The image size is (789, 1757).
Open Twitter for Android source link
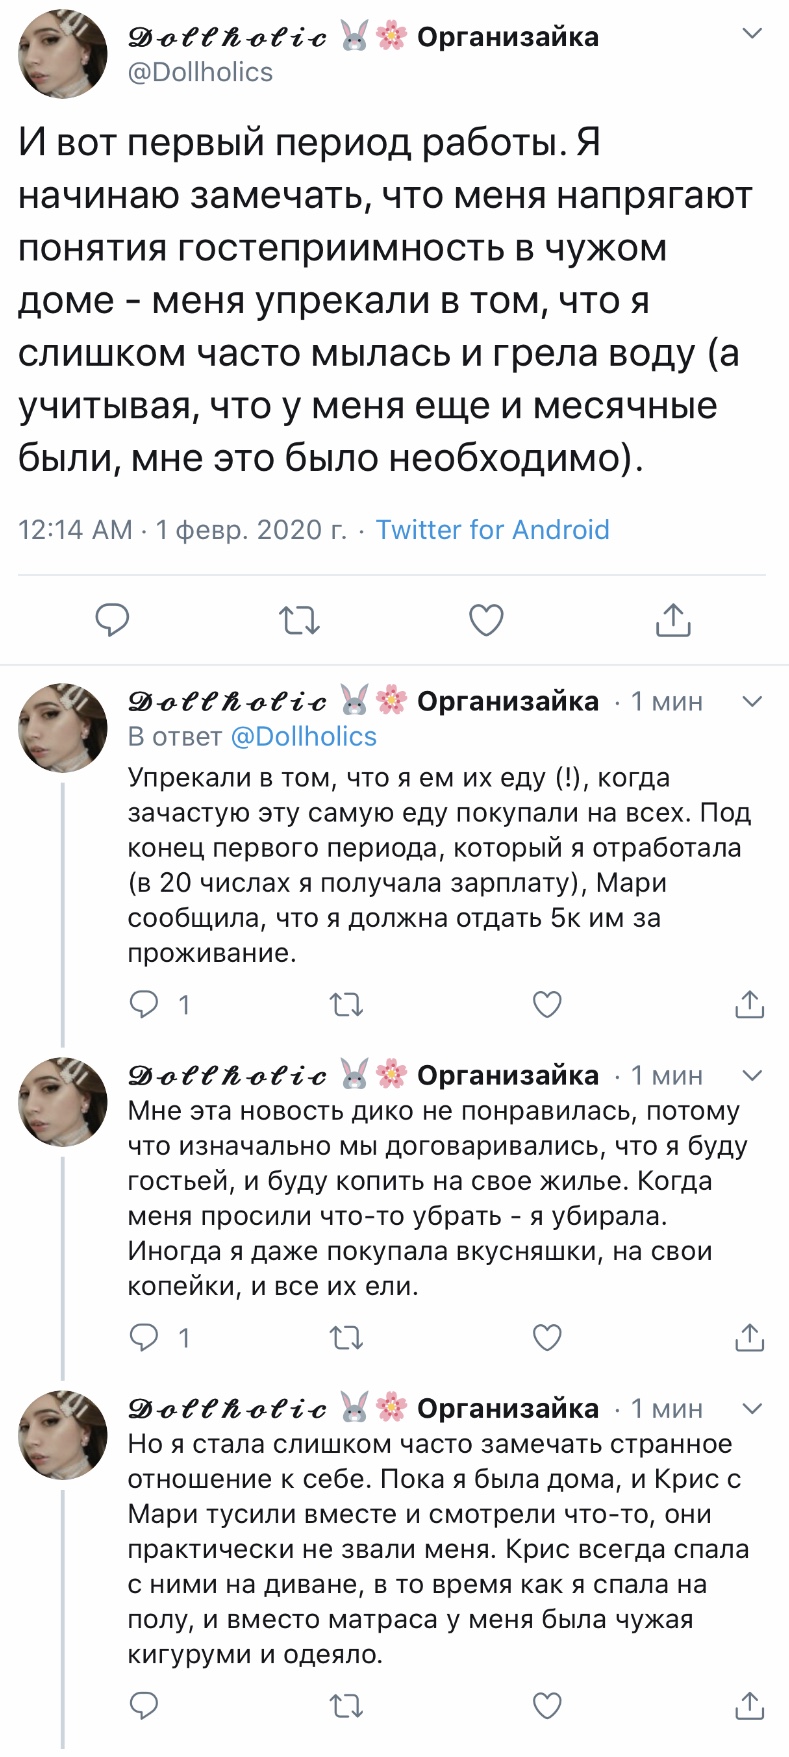click(492, 529)
